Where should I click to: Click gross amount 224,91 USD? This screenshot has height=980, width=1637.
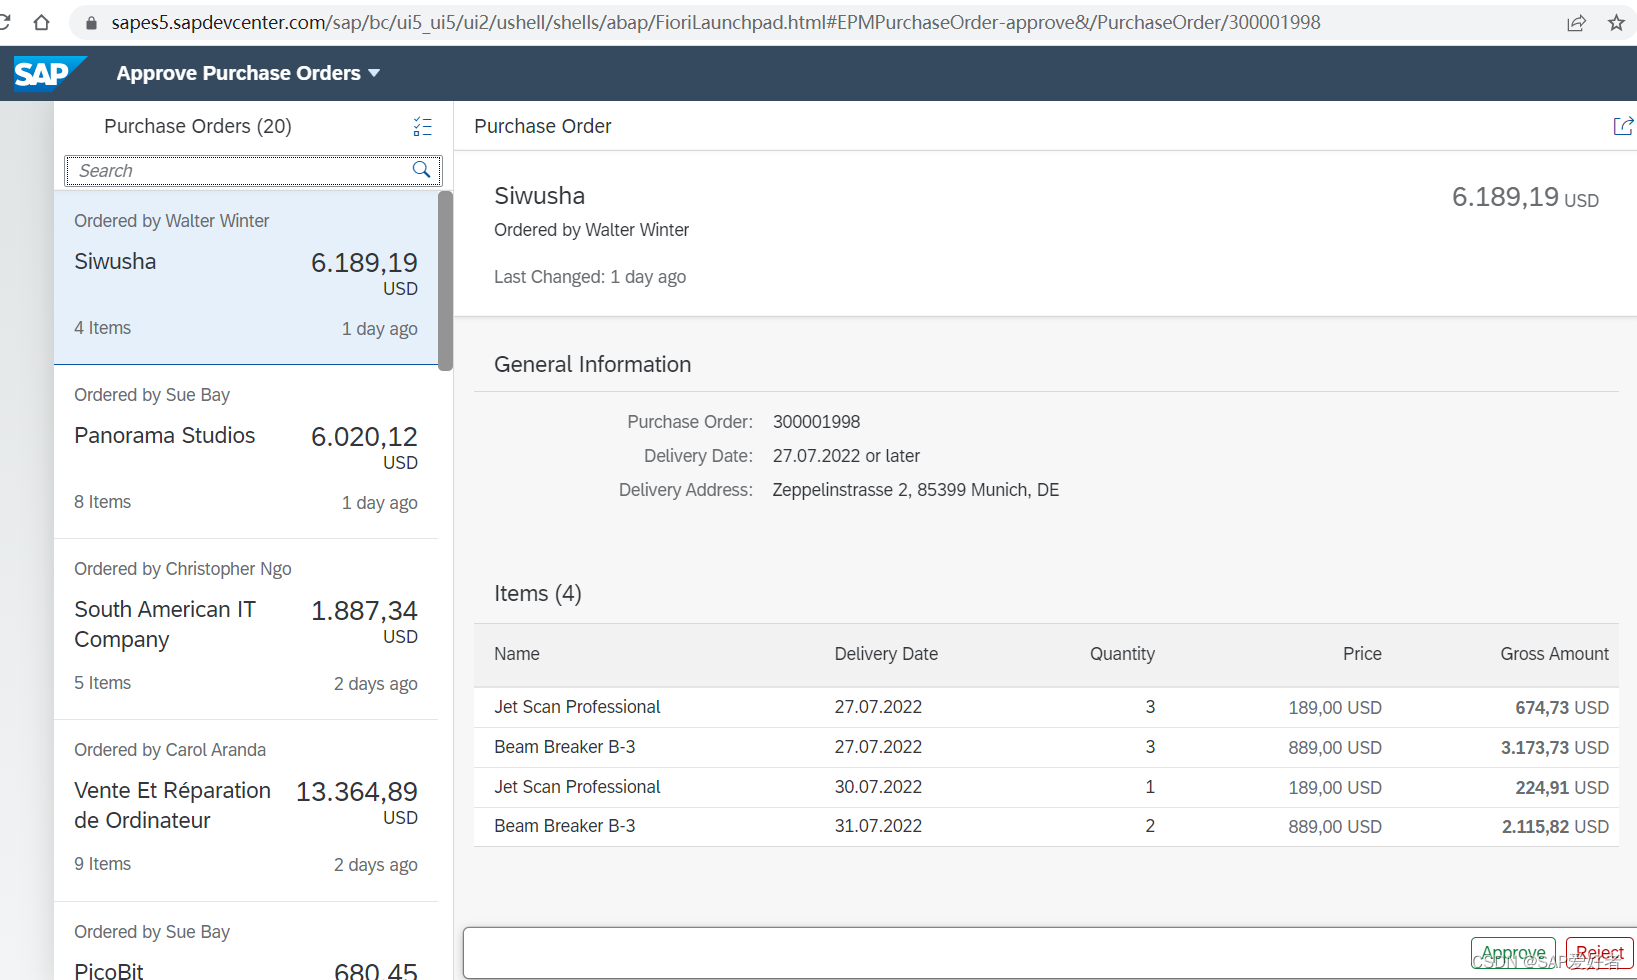pyautogui.click(x=1561, y=788)
